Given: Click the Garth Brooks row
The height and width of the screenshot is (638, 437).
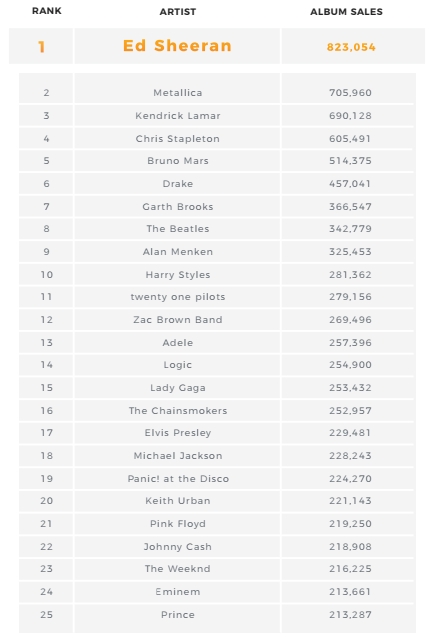Looking at the screenshot, I should [216, 207].
